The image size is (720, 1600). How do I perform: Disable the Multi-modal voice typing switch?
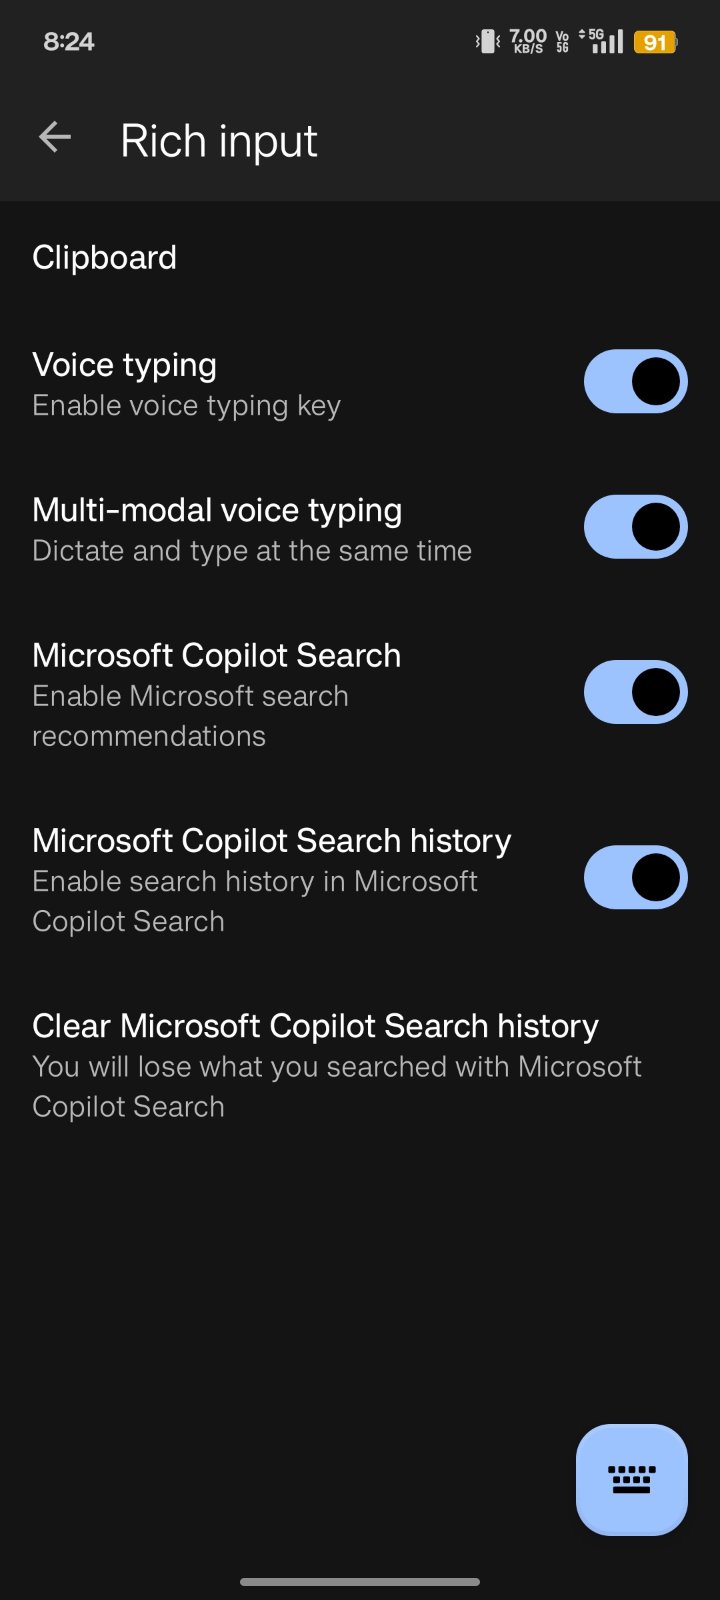[635, 527]
